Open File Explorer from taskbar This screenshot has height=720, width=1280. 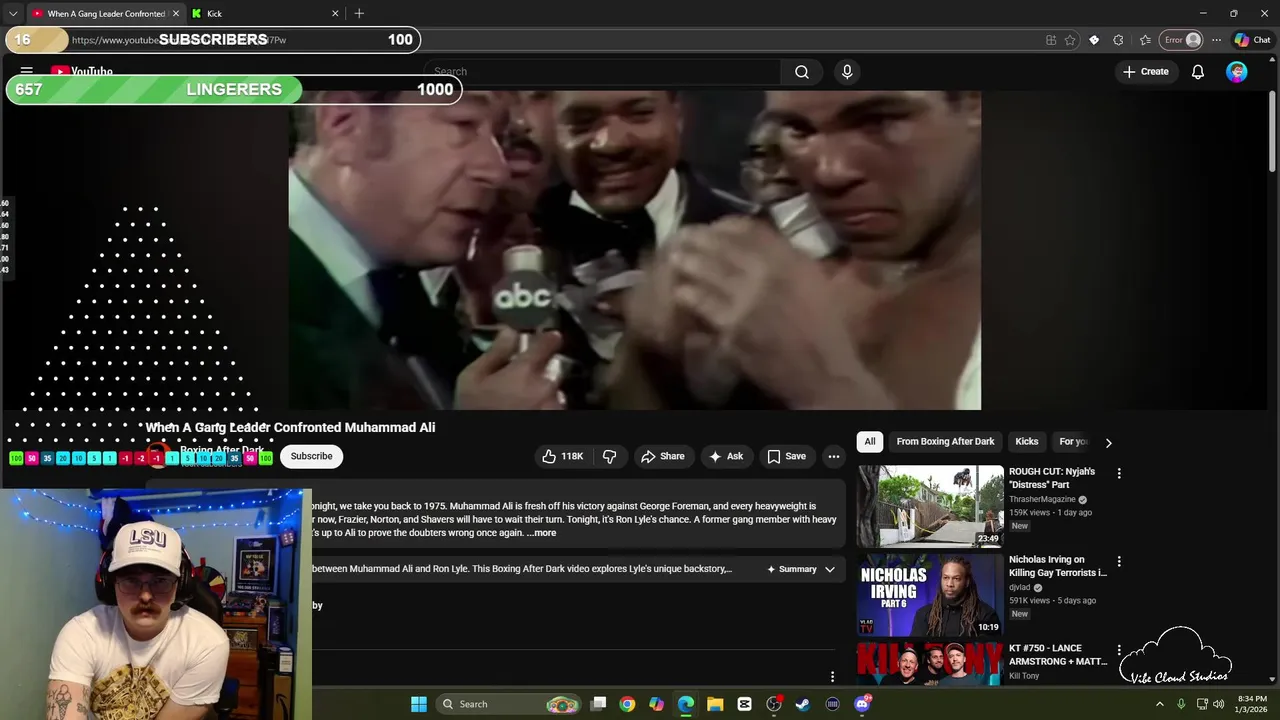(x=715, y=704)
